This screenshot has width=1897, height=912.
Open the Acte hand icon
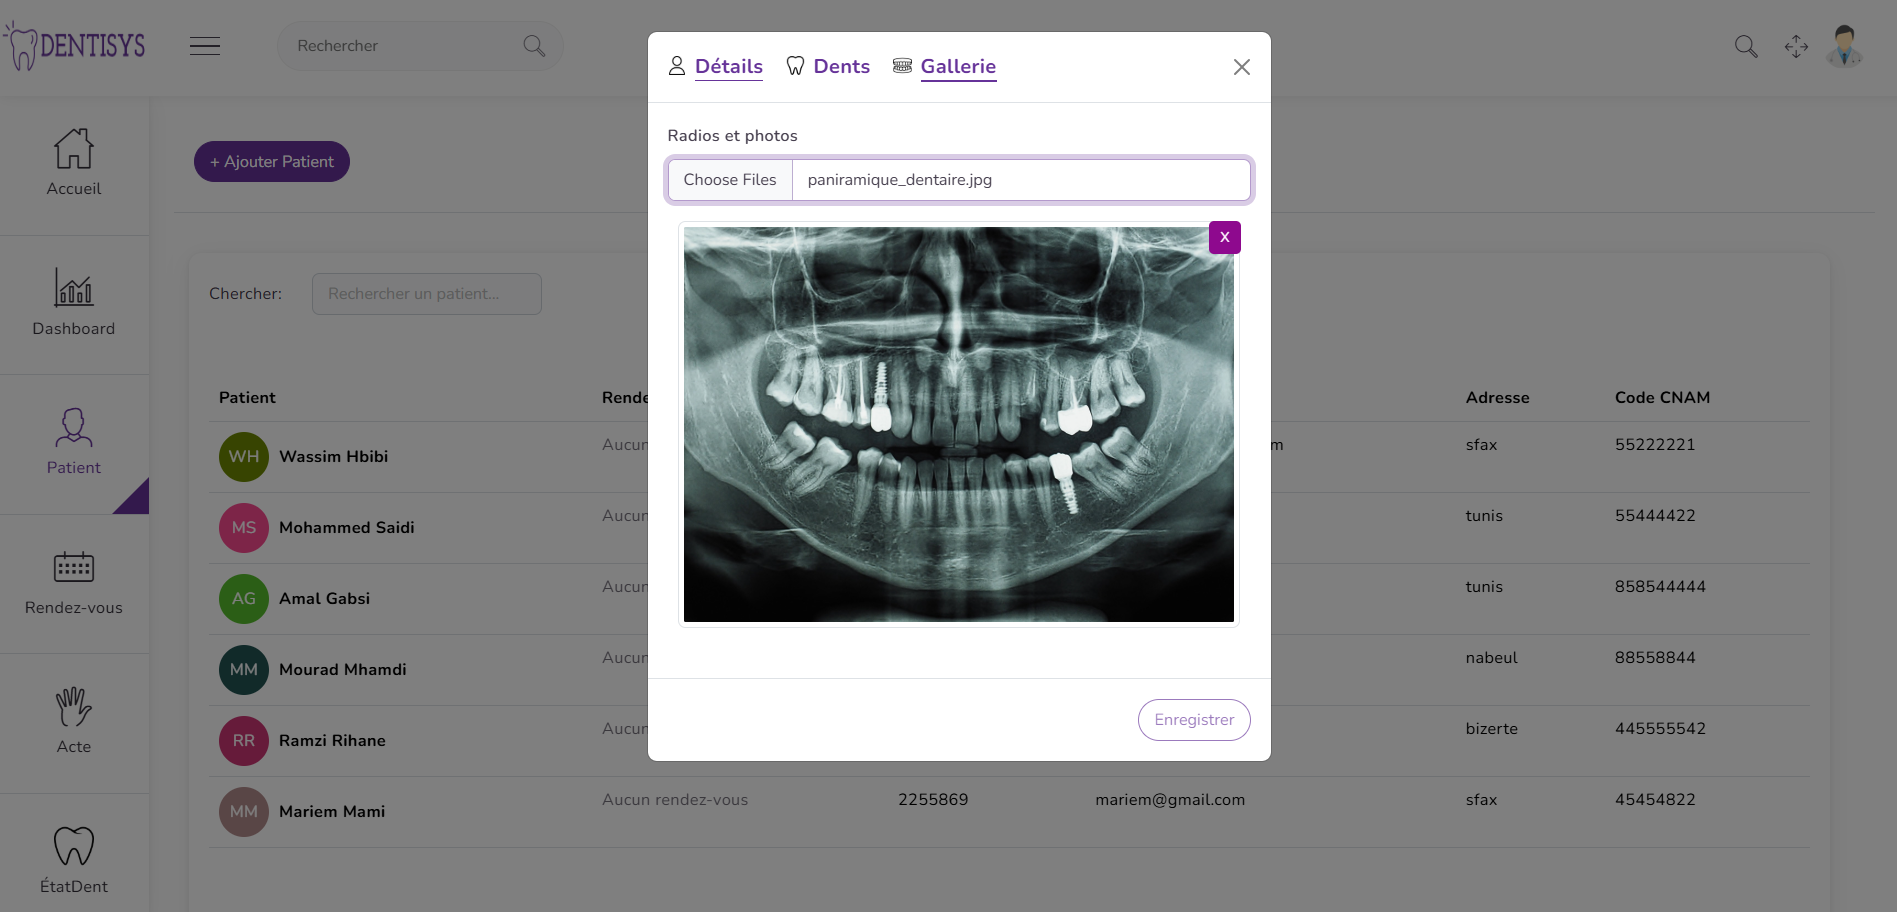[74, 707]
